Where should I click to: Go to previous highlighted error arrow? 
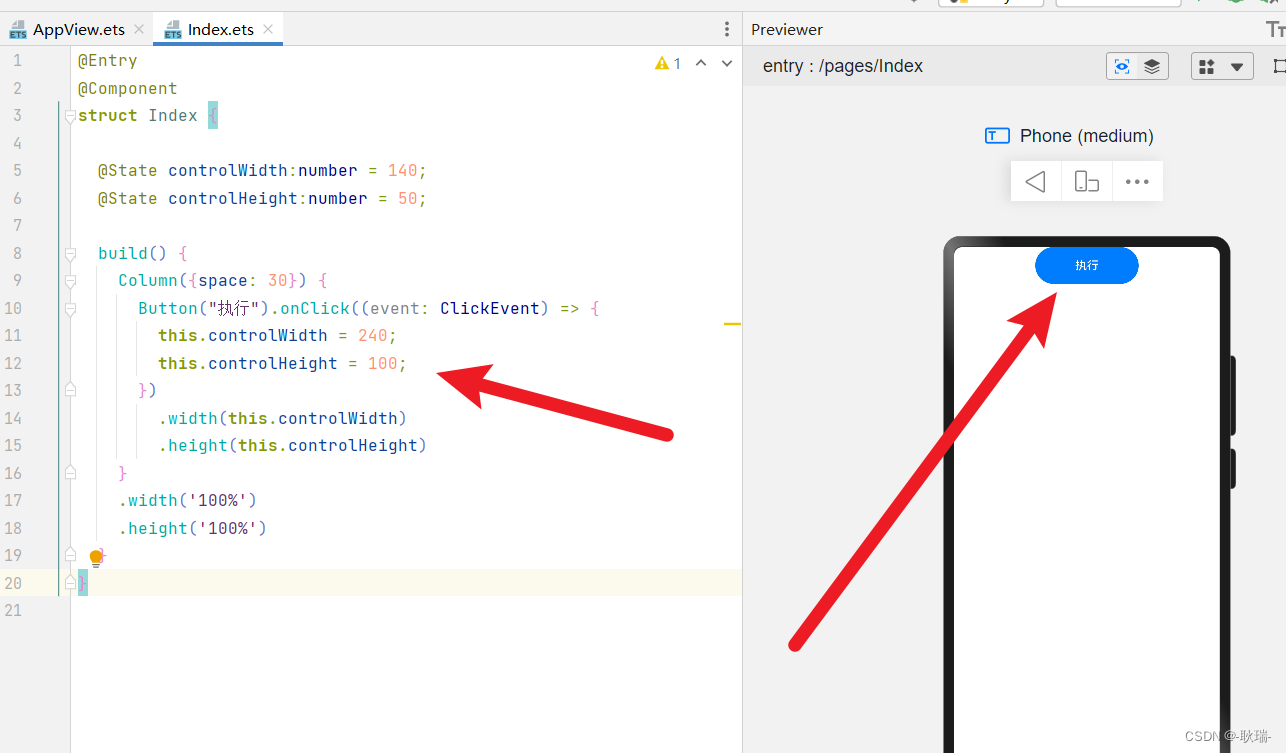coord(701,64)
